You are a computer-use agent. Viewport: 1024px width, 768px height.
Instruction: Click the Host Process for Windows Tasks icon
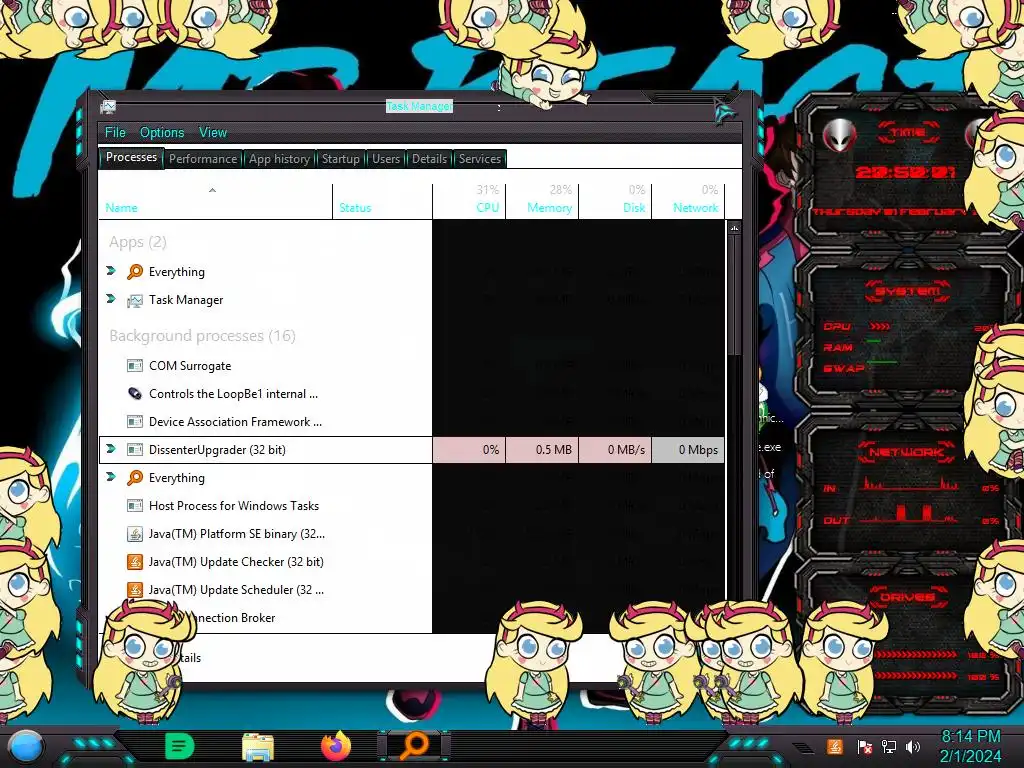pos(135,506)
